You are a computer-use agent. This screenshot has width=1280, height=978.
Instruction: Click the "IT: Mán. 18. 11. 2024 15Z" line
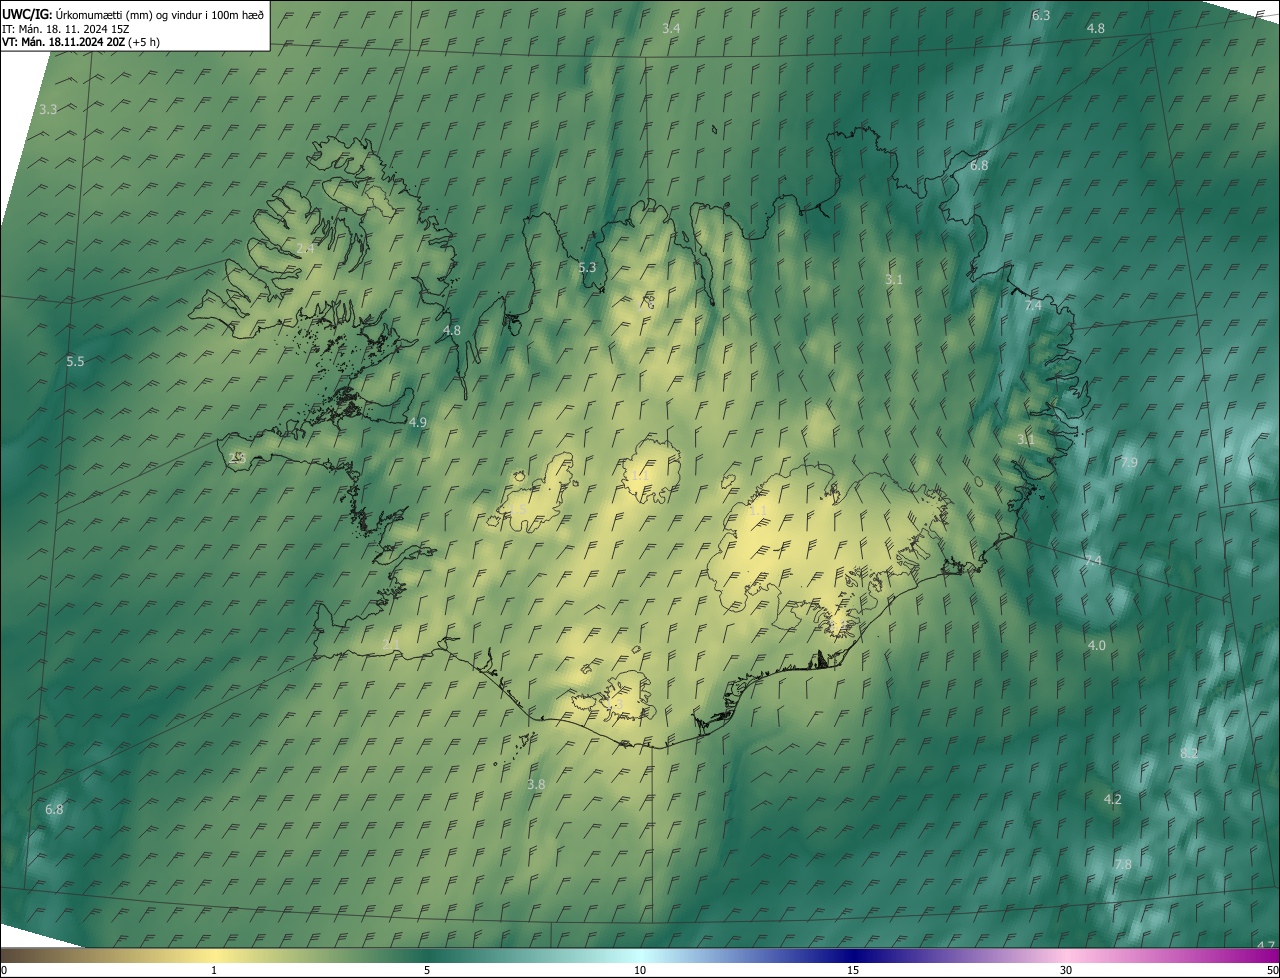66,28
